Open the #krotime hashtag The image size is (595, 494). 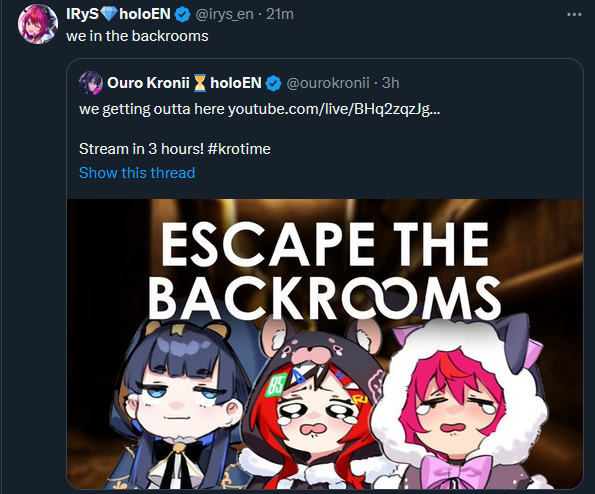(239, 149)
